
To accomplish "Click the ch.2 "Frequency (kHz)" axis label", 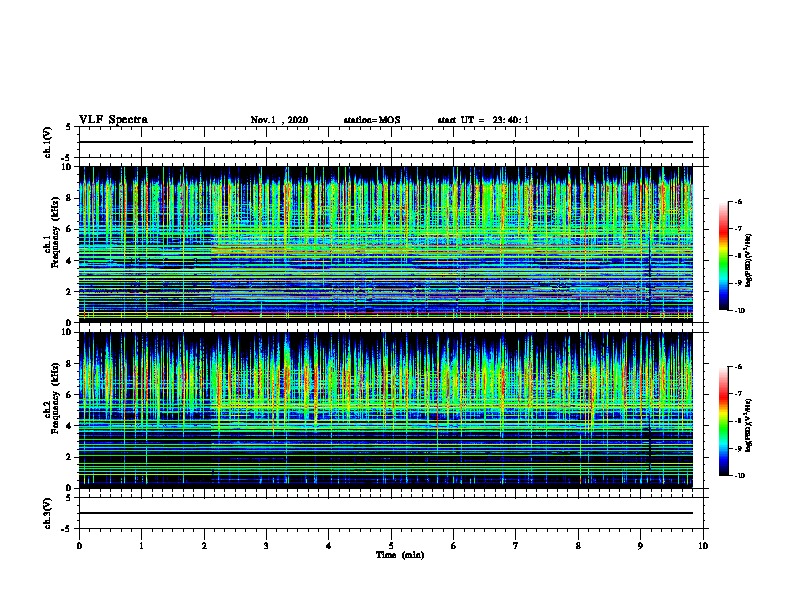I will [55, 398].
